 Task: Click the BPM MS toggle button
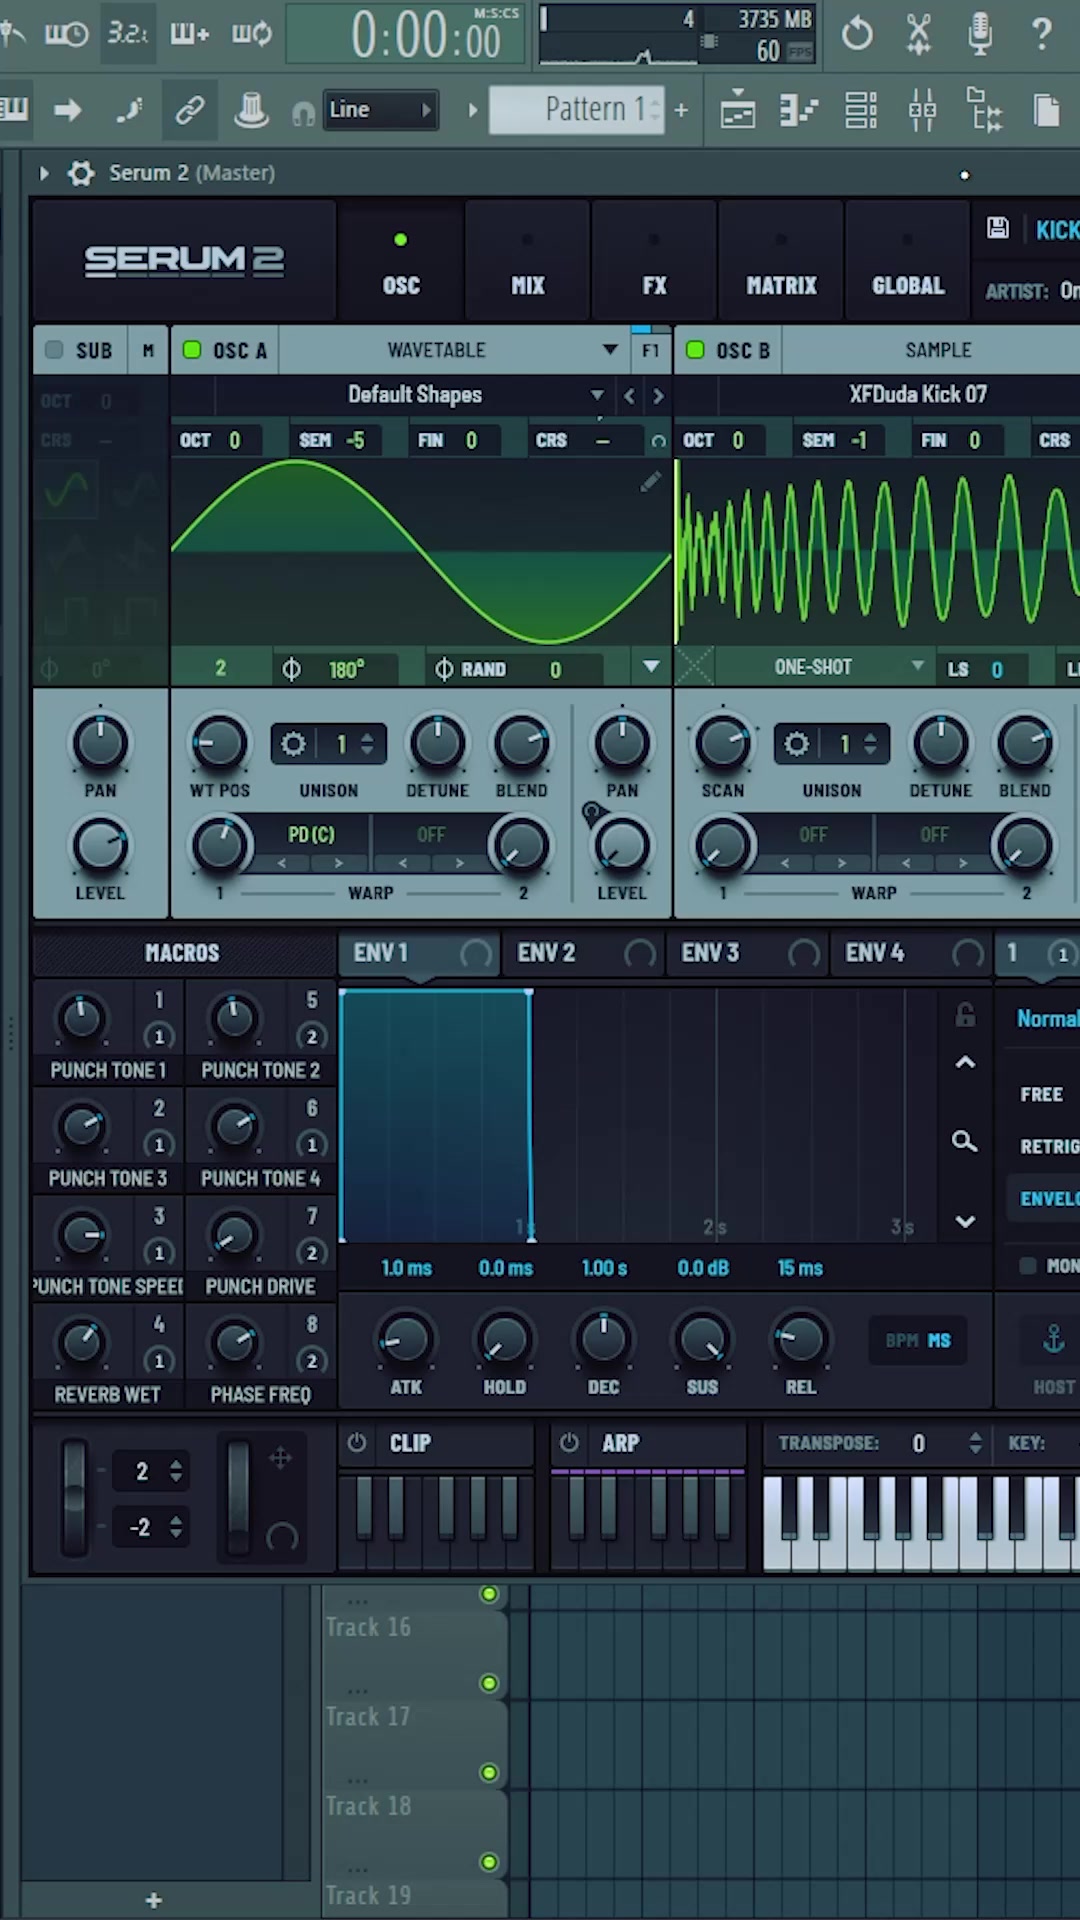(x=918, y=1340)
